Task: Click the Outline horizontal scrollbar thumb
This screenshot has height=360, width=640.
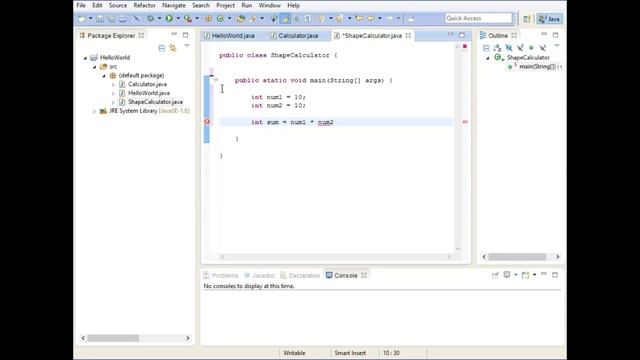Action: coord(517,257)
